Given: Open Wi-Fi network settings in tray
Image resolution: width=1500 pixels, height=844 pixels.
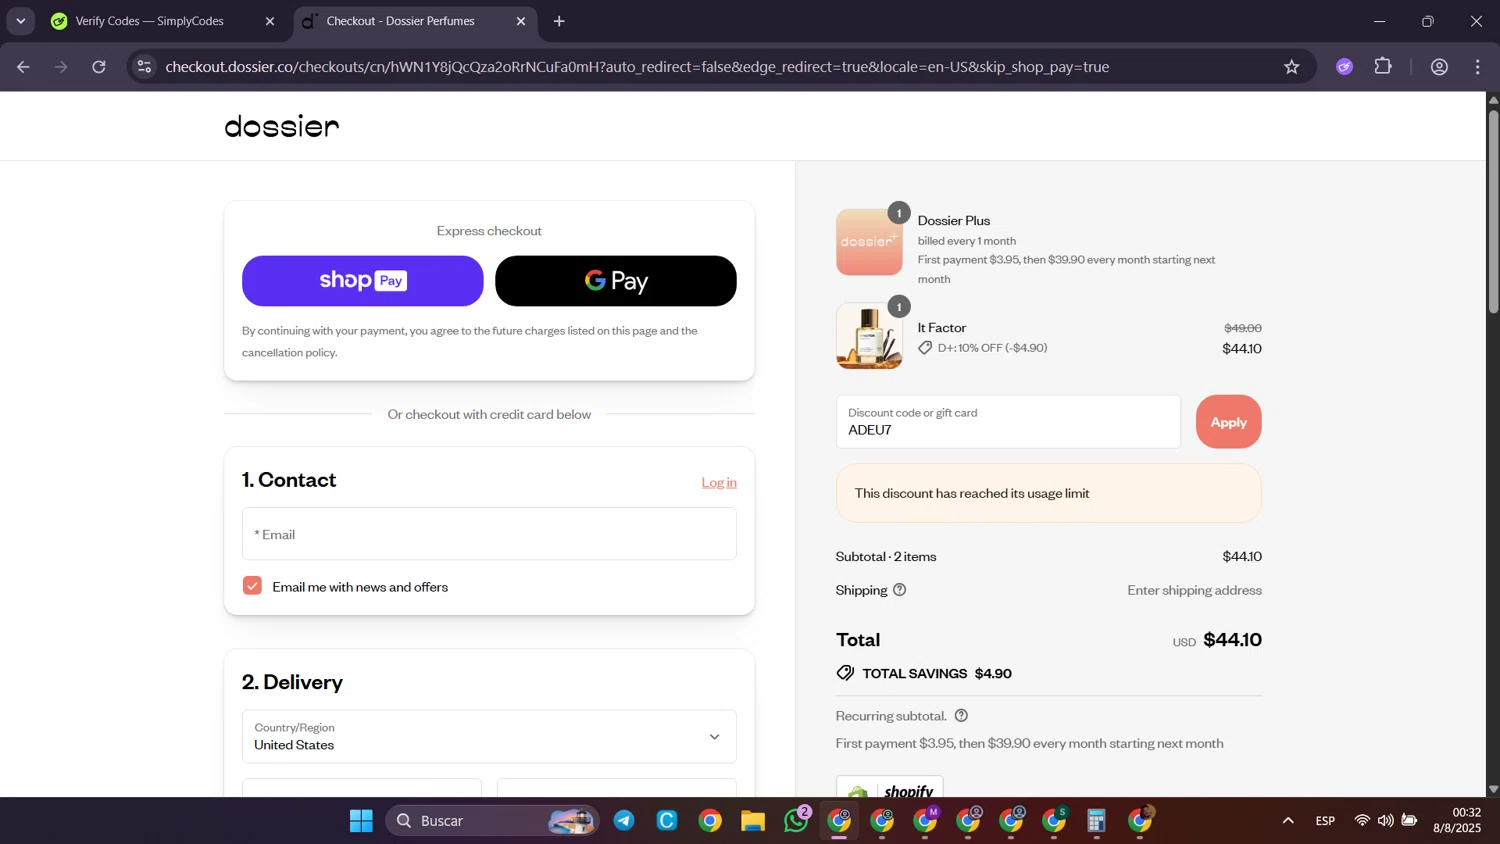Looking at the screenshot, I should pyautogui.click(x=1362, y=821).
